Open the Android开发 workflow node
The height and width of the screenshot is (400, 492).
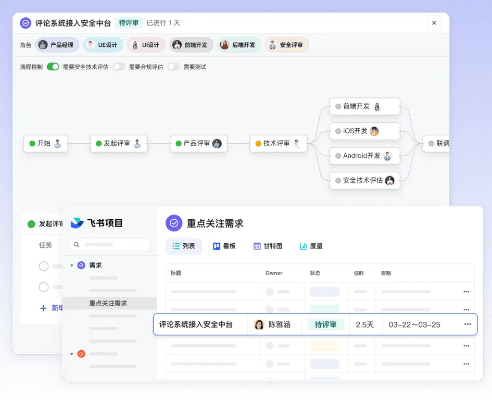click(365, 156)
